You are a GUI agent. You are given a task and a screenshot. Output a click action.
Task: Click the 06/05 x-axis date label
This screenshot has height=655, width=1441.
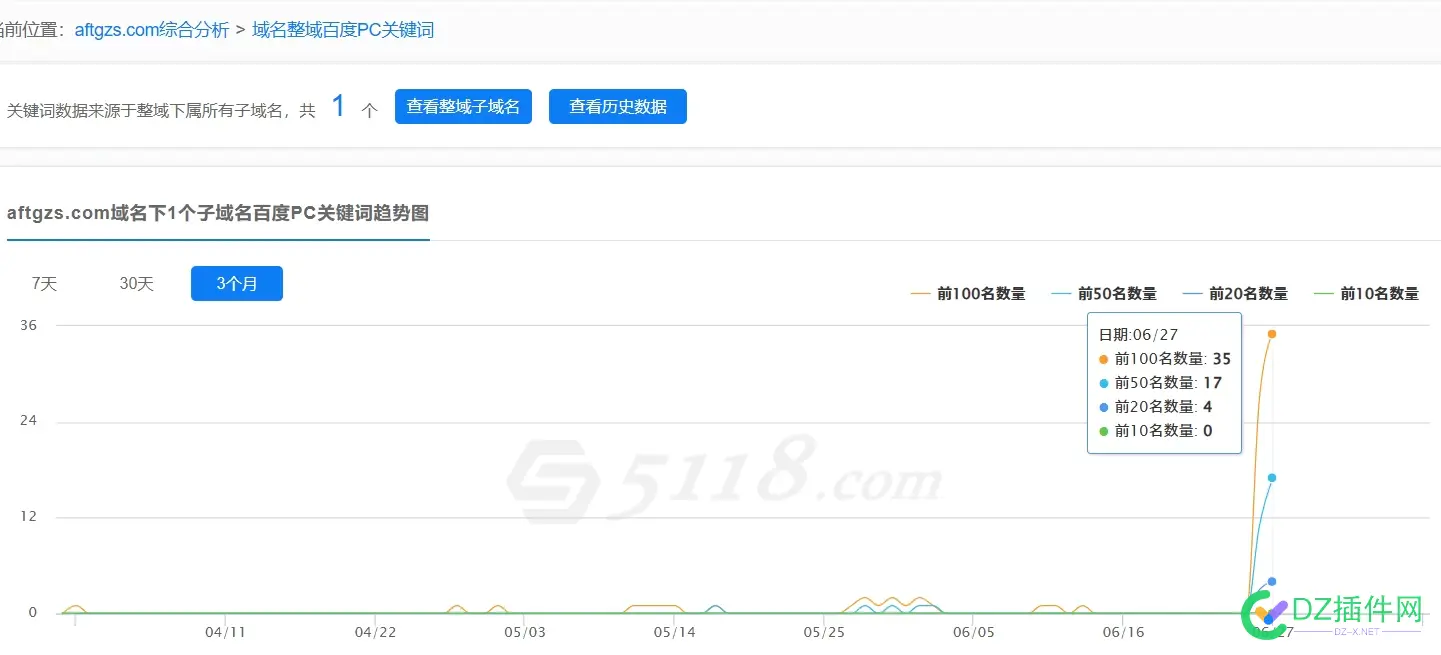(974, 633)
